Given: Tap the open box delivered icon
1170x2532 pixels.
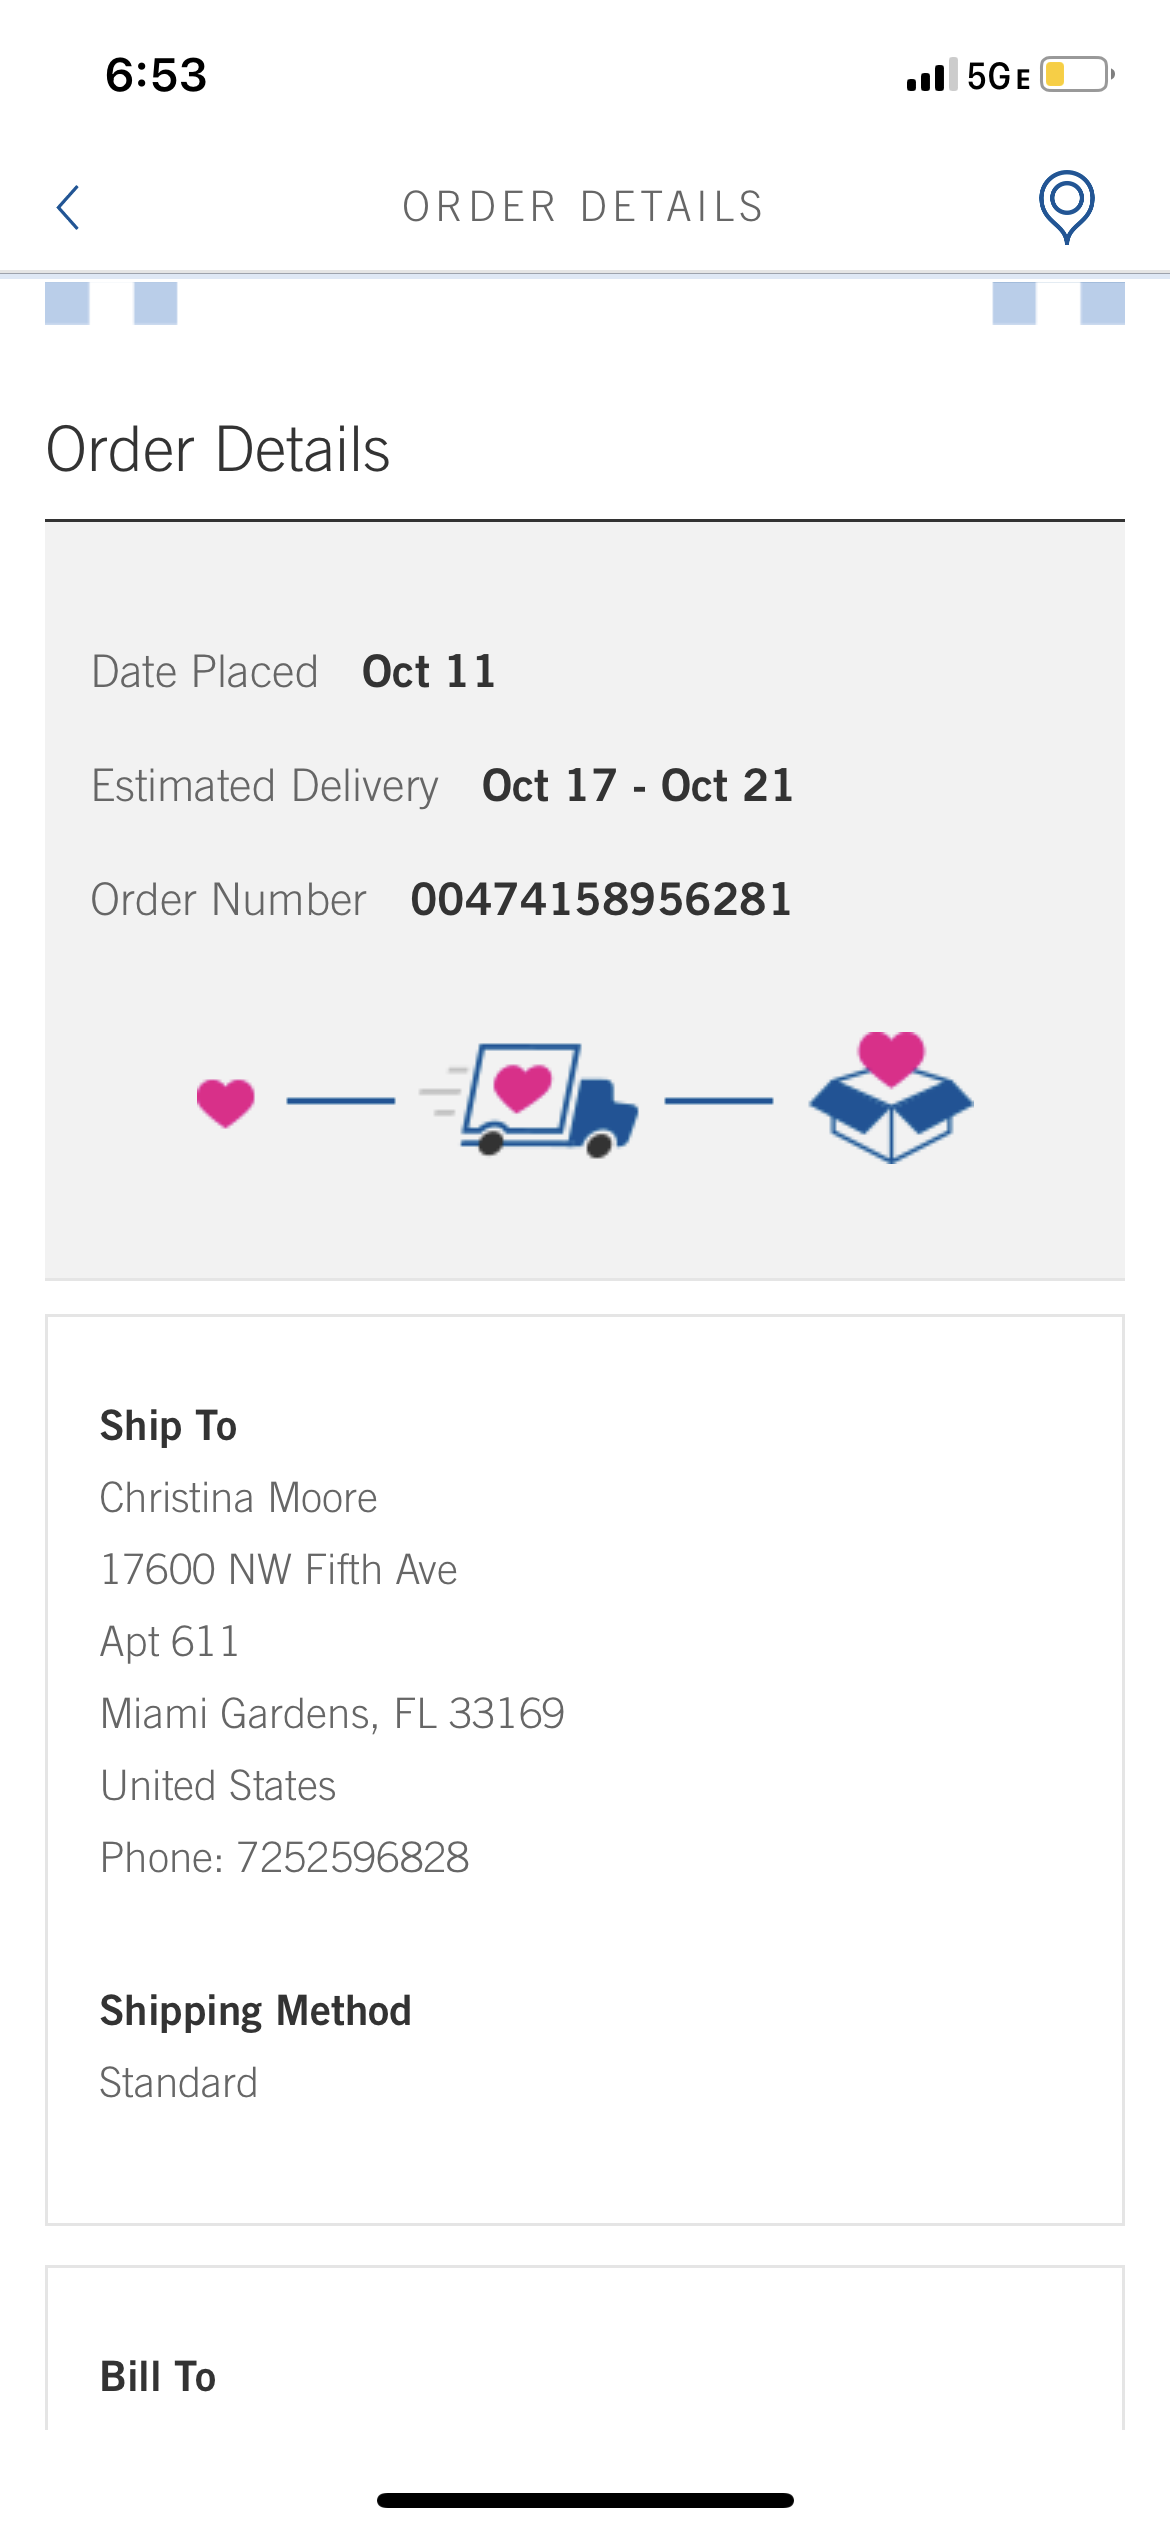Looking at the screenshot, I should pos(890,1098).
